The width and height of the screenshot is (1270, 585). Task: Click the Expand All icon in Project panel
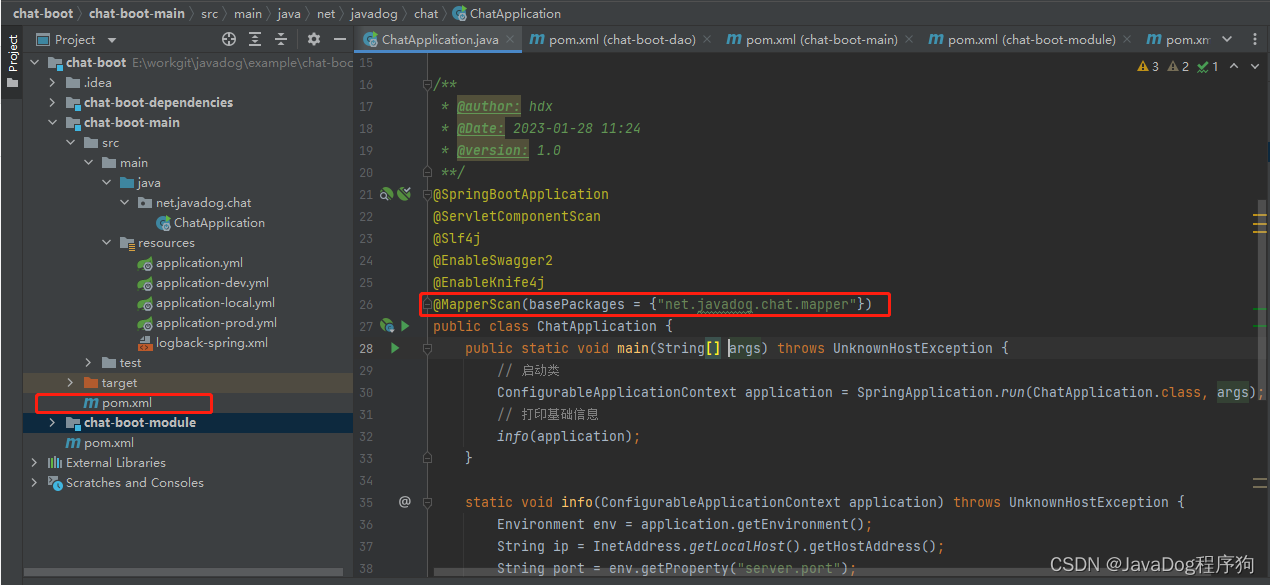pos(256,39)
